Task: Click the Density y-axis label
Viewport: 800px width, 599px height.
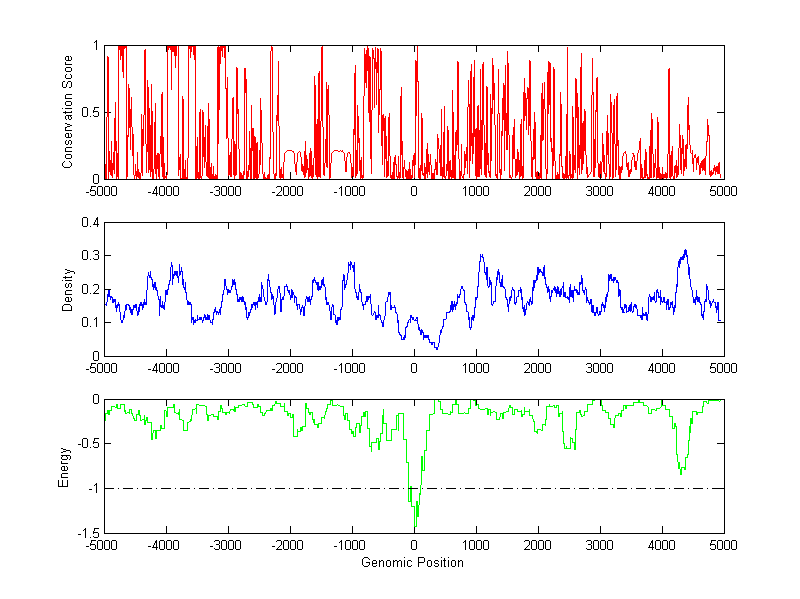Action: (x=68, y=289)
